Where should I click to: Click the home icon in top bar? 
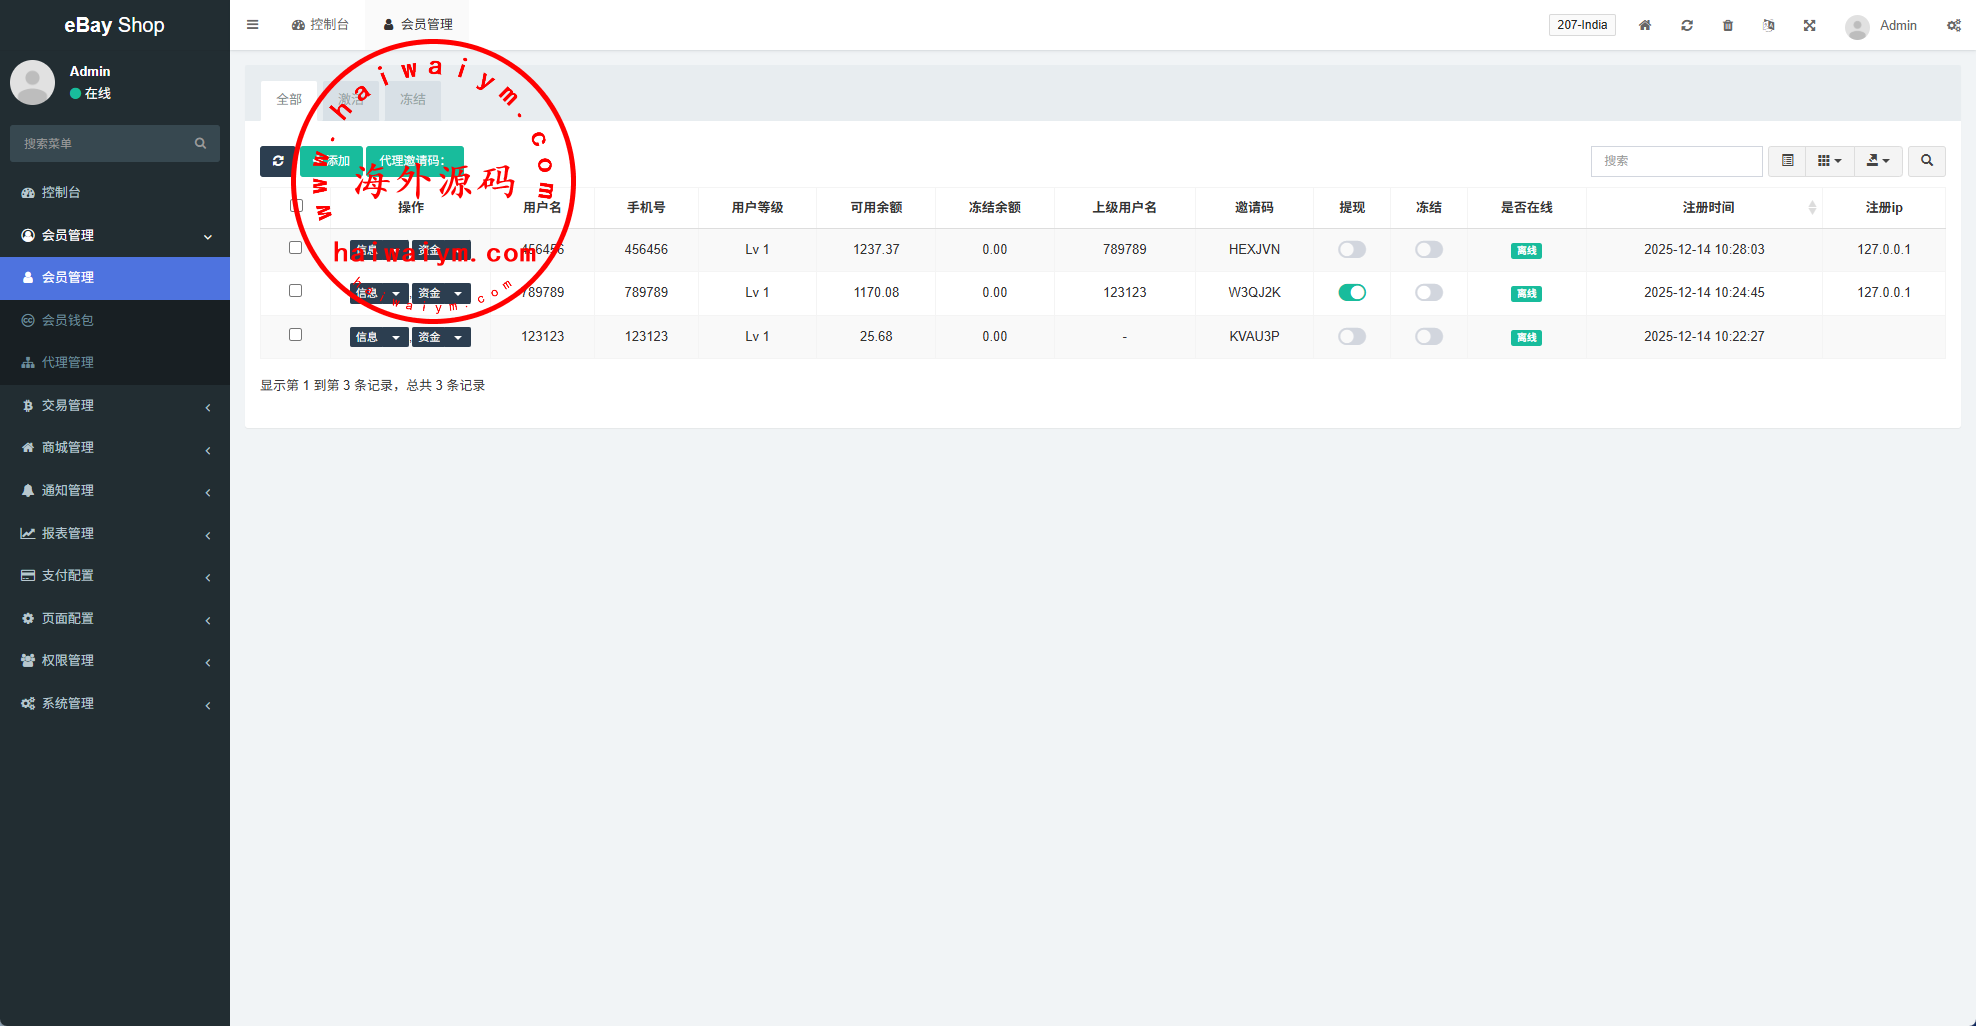1645,25
